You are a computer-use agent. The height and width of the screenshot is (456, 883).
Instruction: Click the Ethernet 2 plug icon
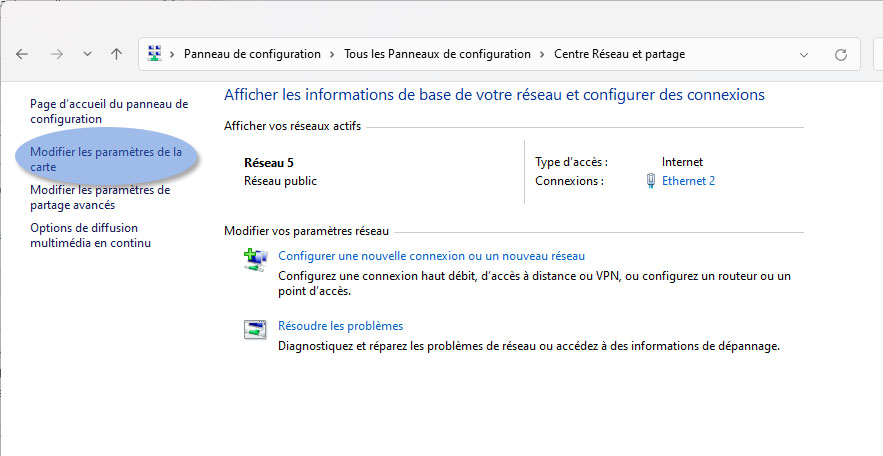pos(650,181)
